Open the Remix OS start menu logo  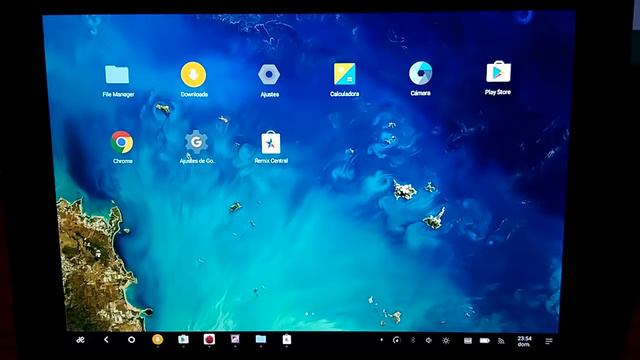click(80, 340)
